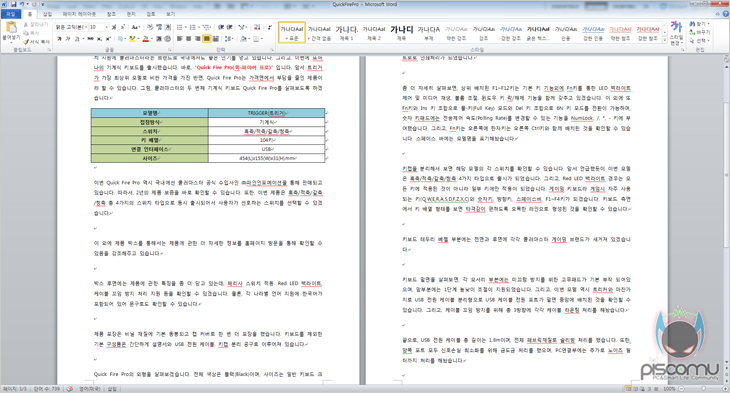Switch to the References (참조) tab
Viewport: 730px width, 393px height.
point(111,14)
